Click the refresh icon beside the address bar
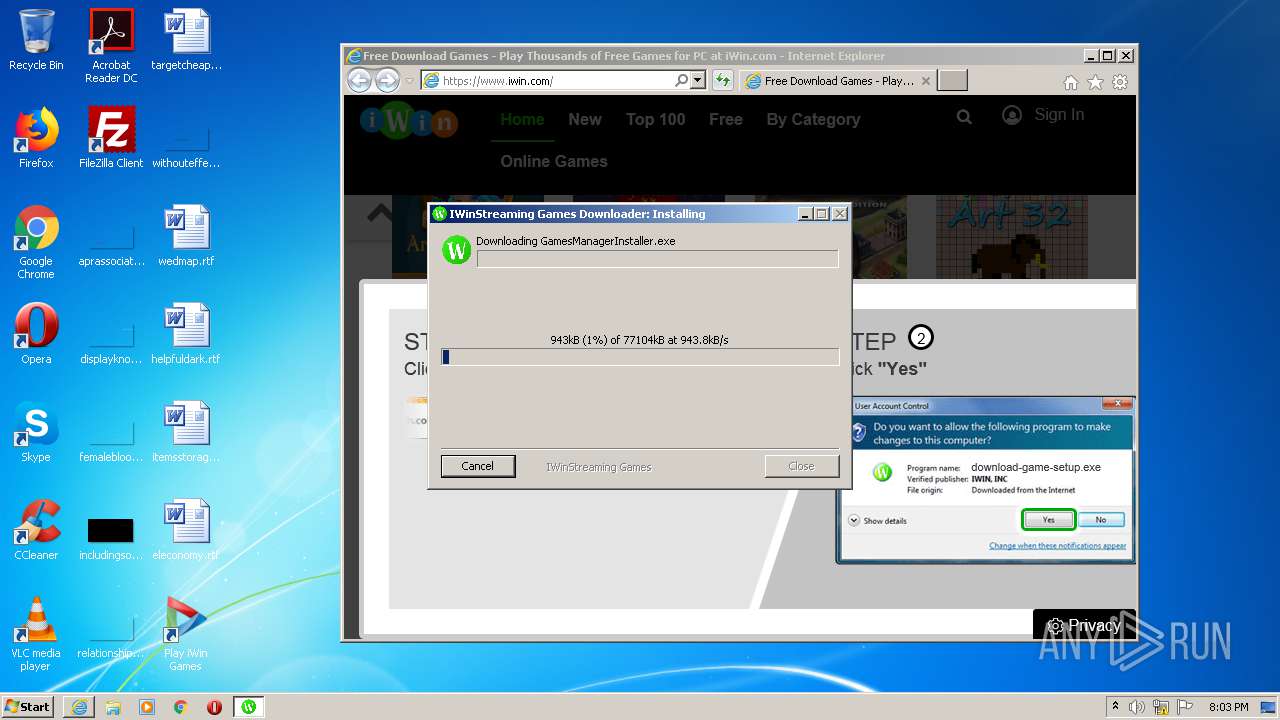Image resolution: width=1280 pixels, height=720 pixels. 722,81
